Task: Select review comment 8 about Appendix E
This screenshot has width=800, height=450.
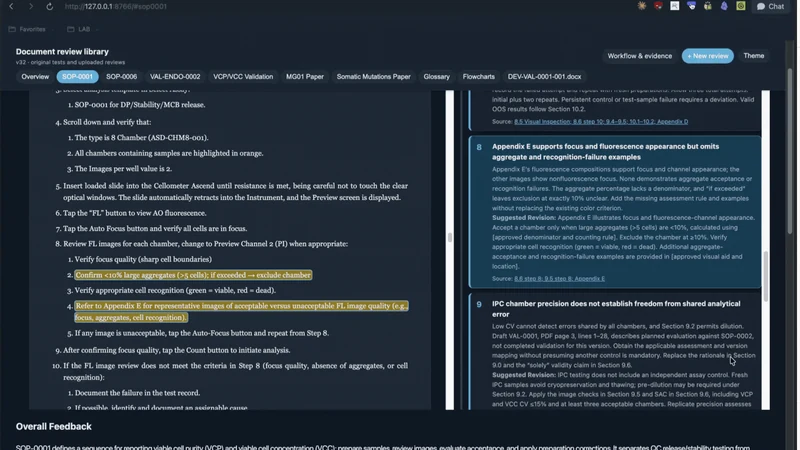Action: pyautogui.click(x=615, y=212)
